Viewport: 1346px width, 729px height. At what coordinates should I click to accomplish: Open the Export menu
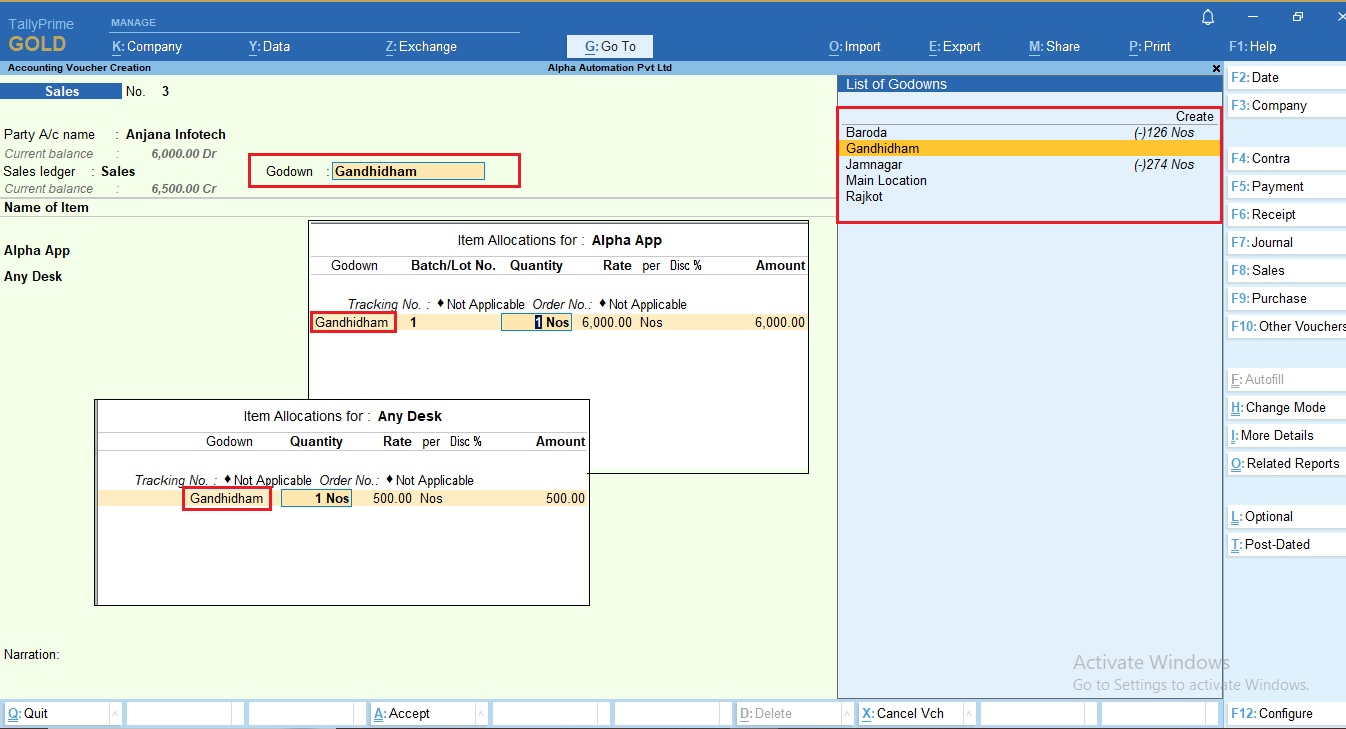click(x=955, y=46)
